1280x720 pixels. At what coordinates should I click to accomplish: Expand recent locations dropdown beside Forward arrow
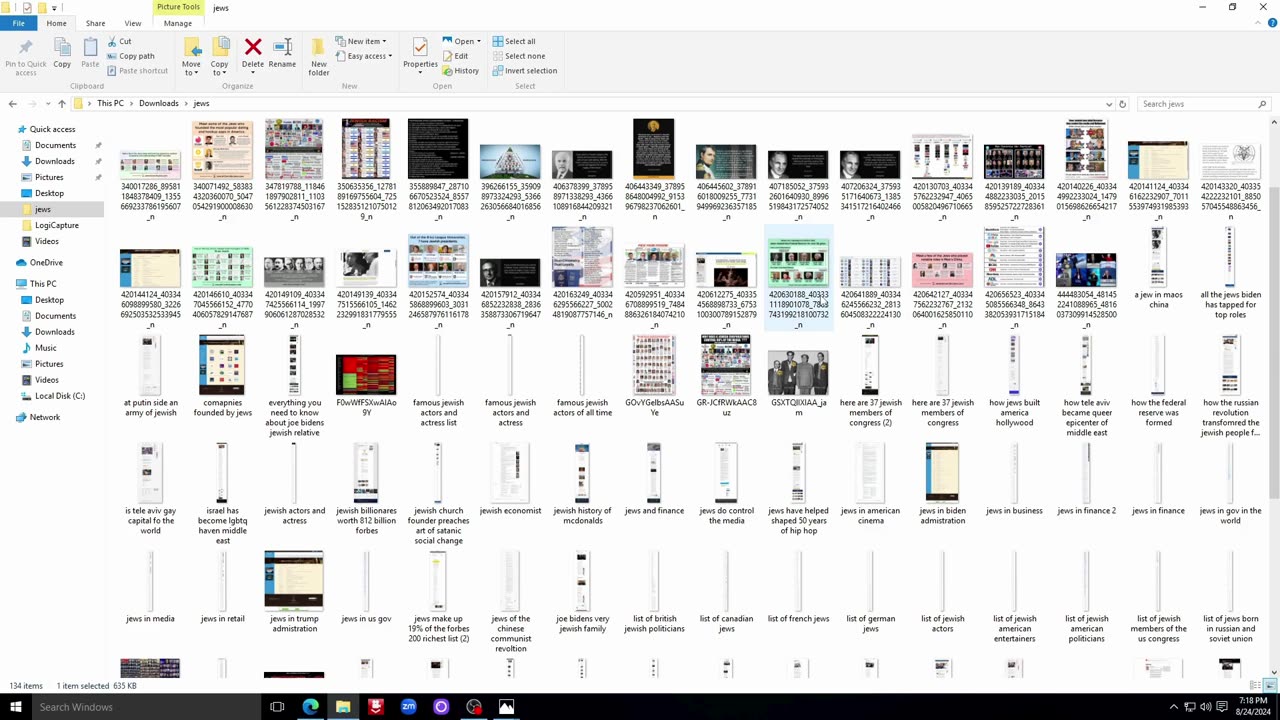click(47, 104)
